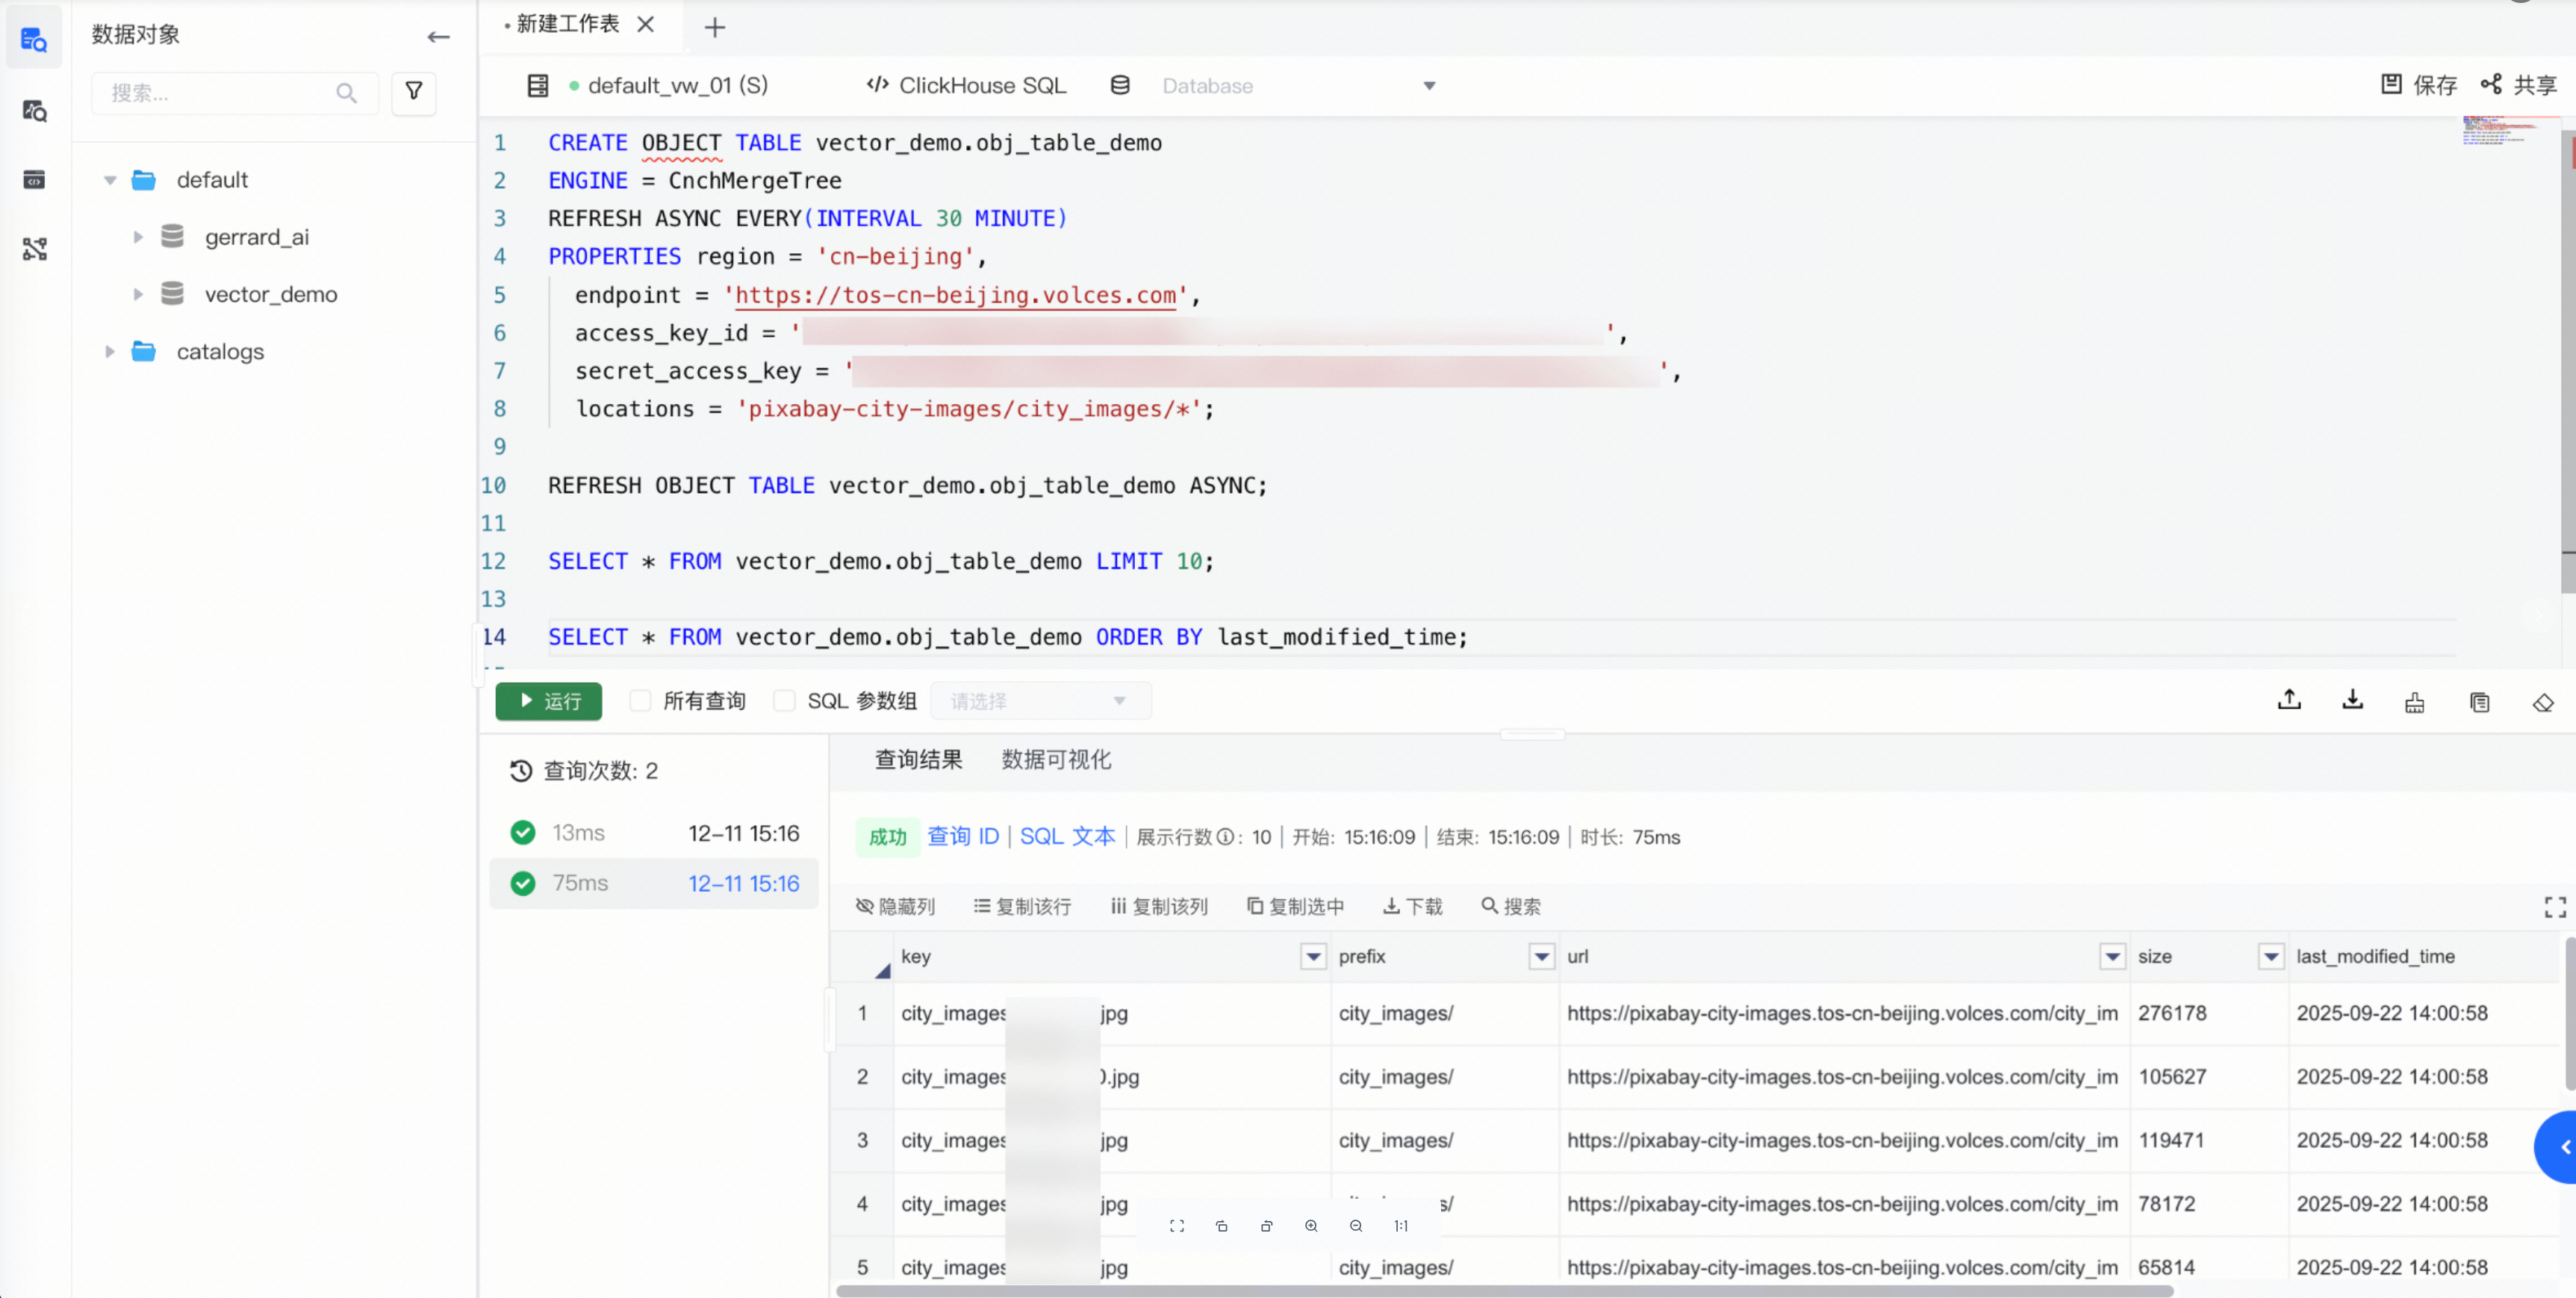
Task: Click the 1:1 original size icon
Action: pos(1400,1226)
